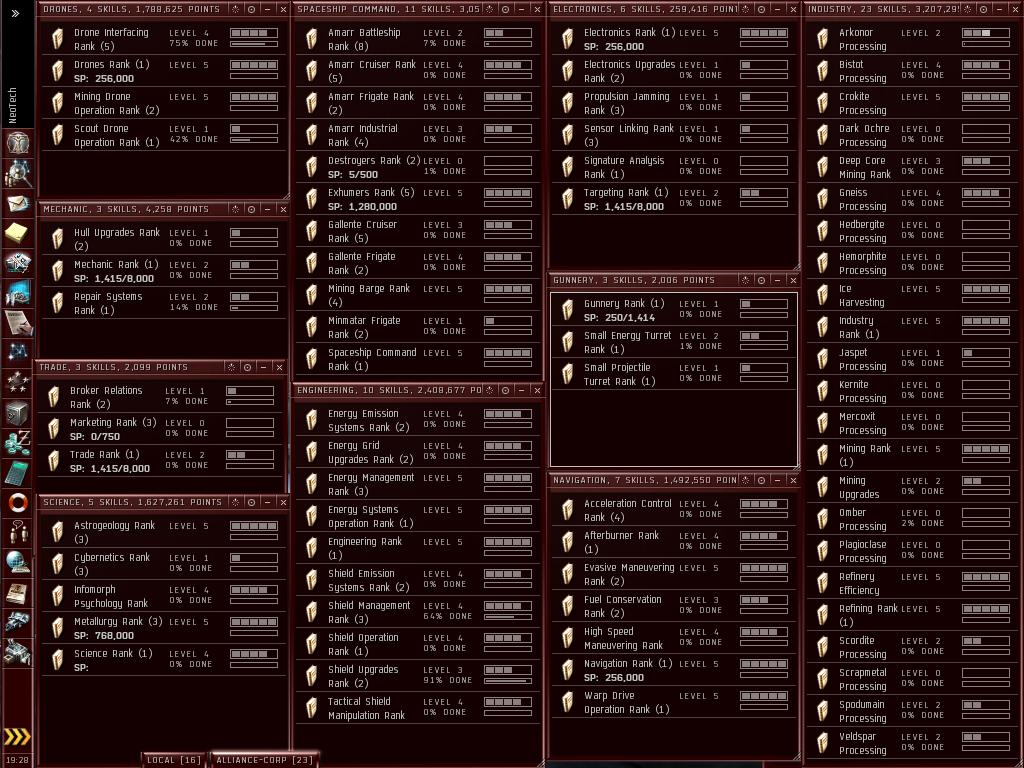Open the star menu icon of the Engineering window

[x=490, y=390]
